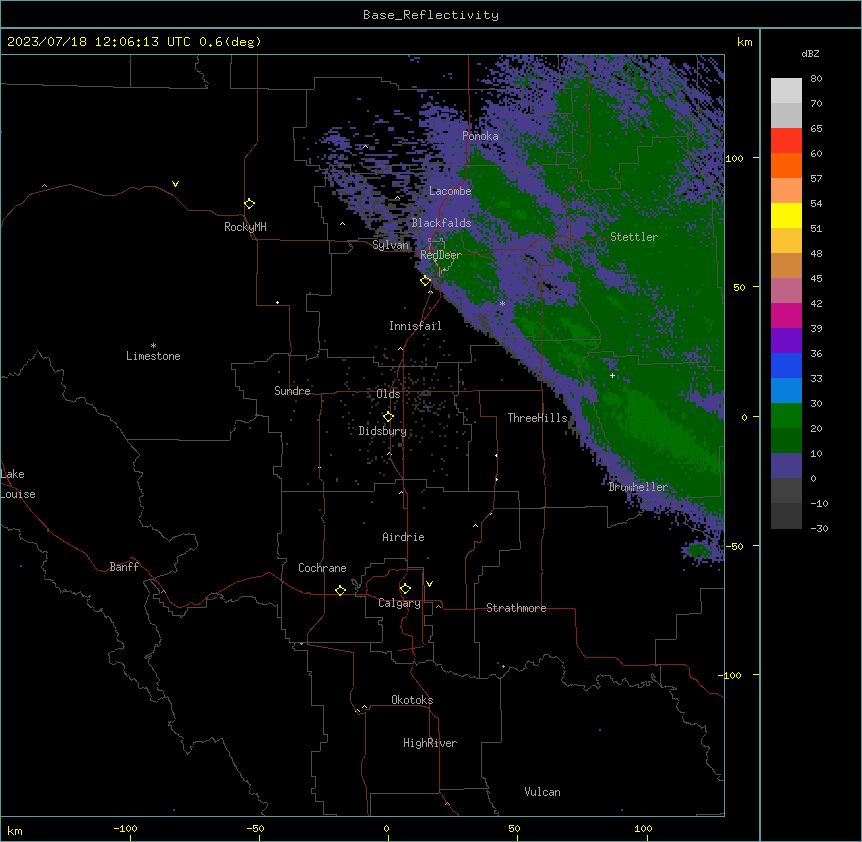Click the ThreeHills map label
Viewport: 862px width, 842px height.
pyautogui.click(x=537, y=418)
